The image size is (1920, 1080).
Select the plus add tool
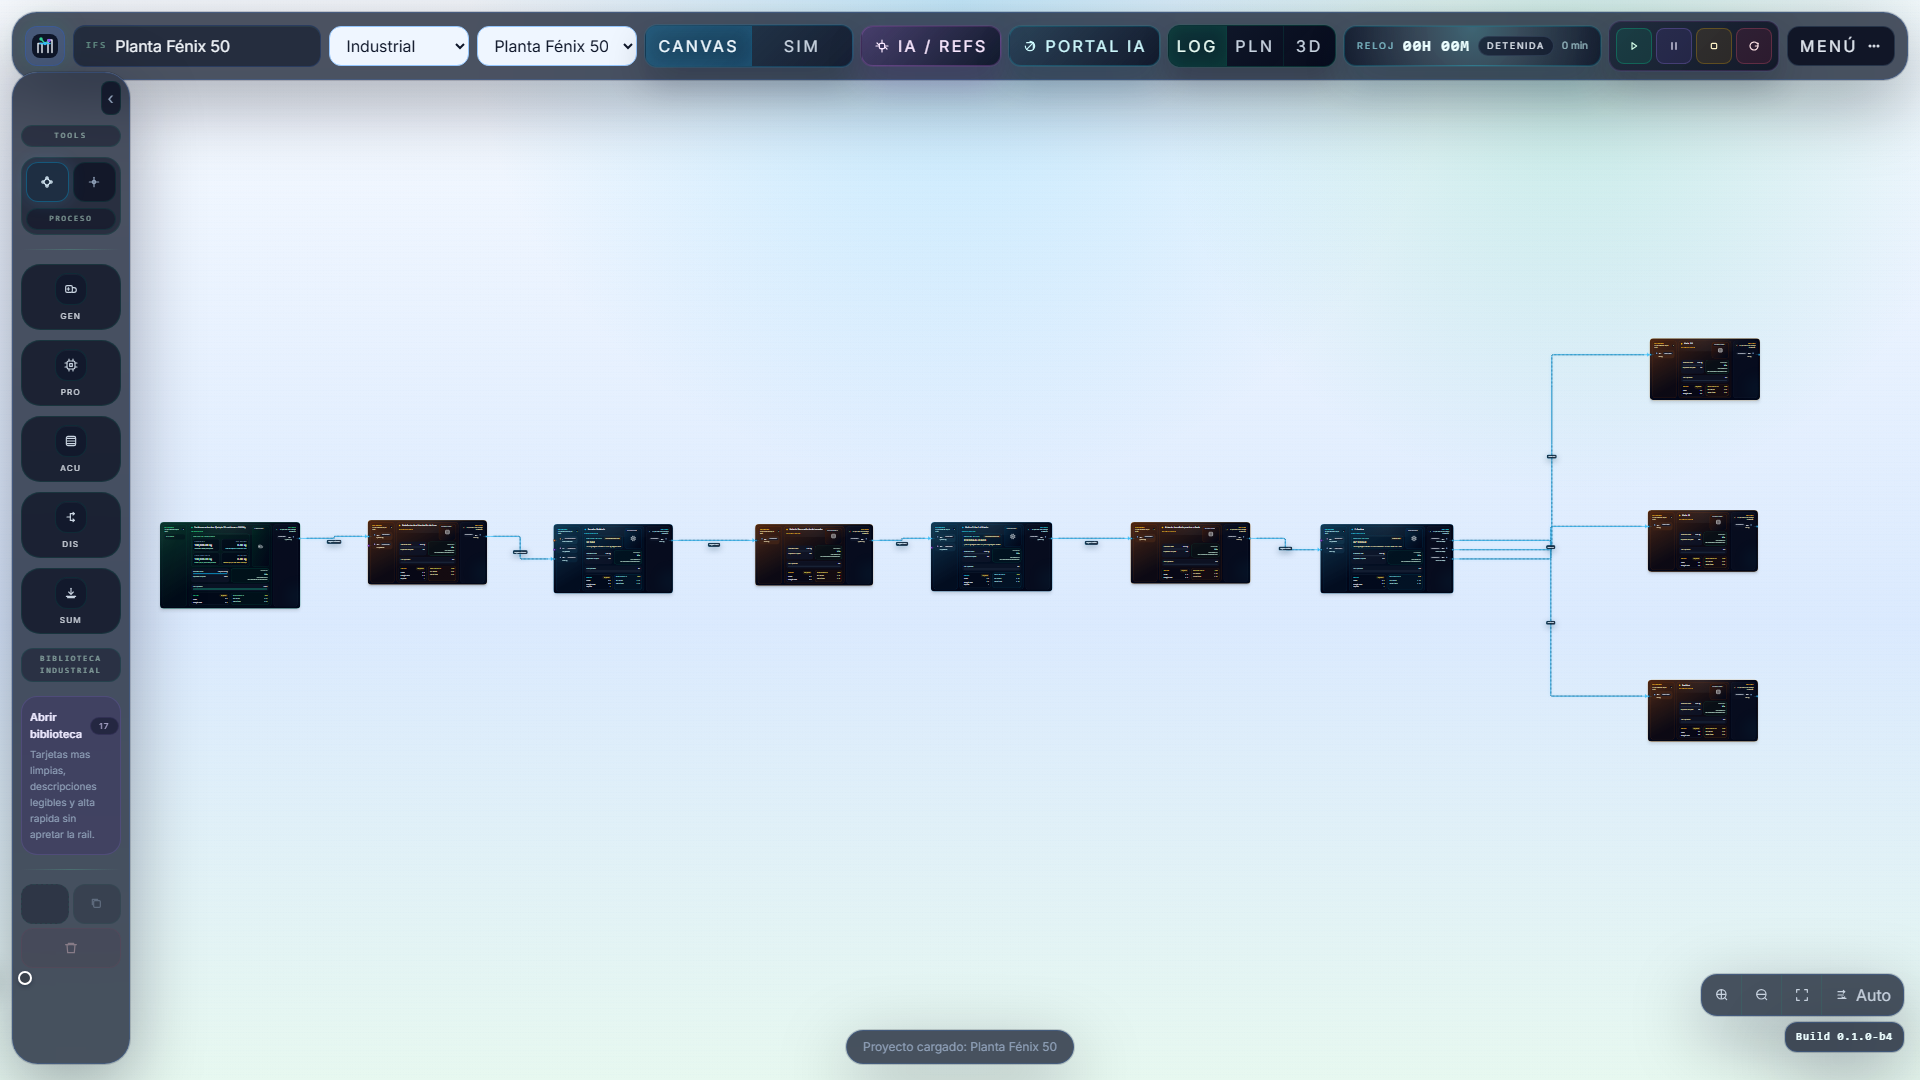[x=94, y=182]
